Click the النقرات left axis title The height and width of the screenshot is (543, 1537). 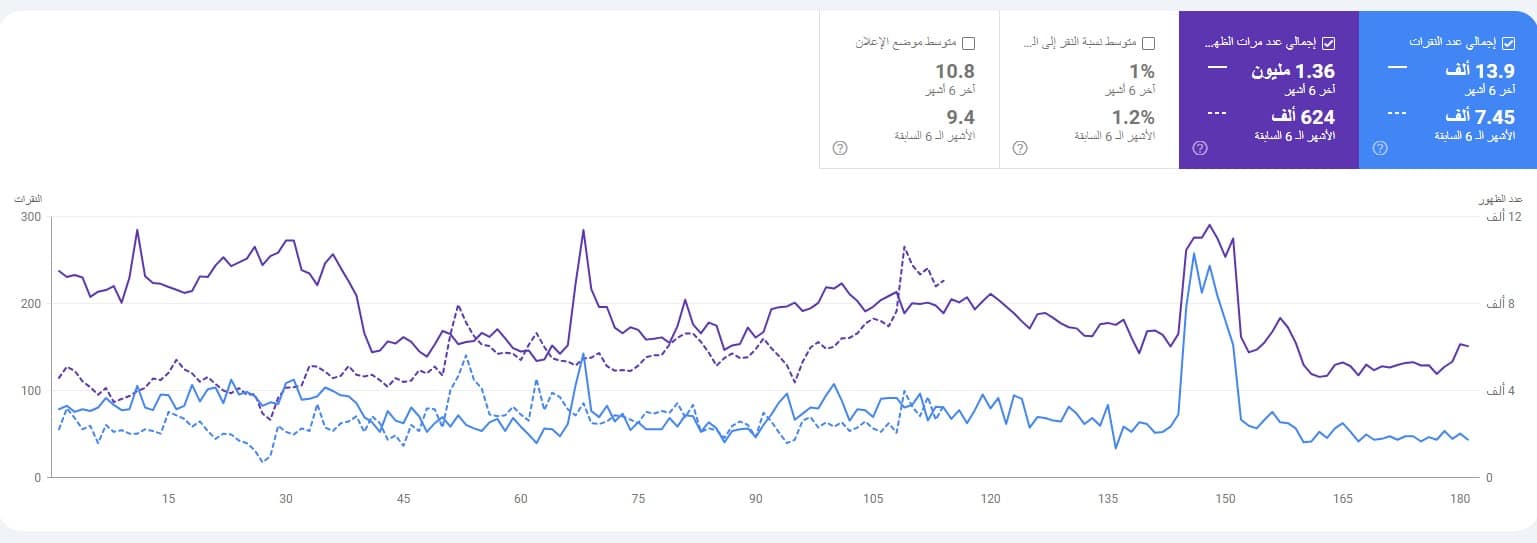pos(29,200)
